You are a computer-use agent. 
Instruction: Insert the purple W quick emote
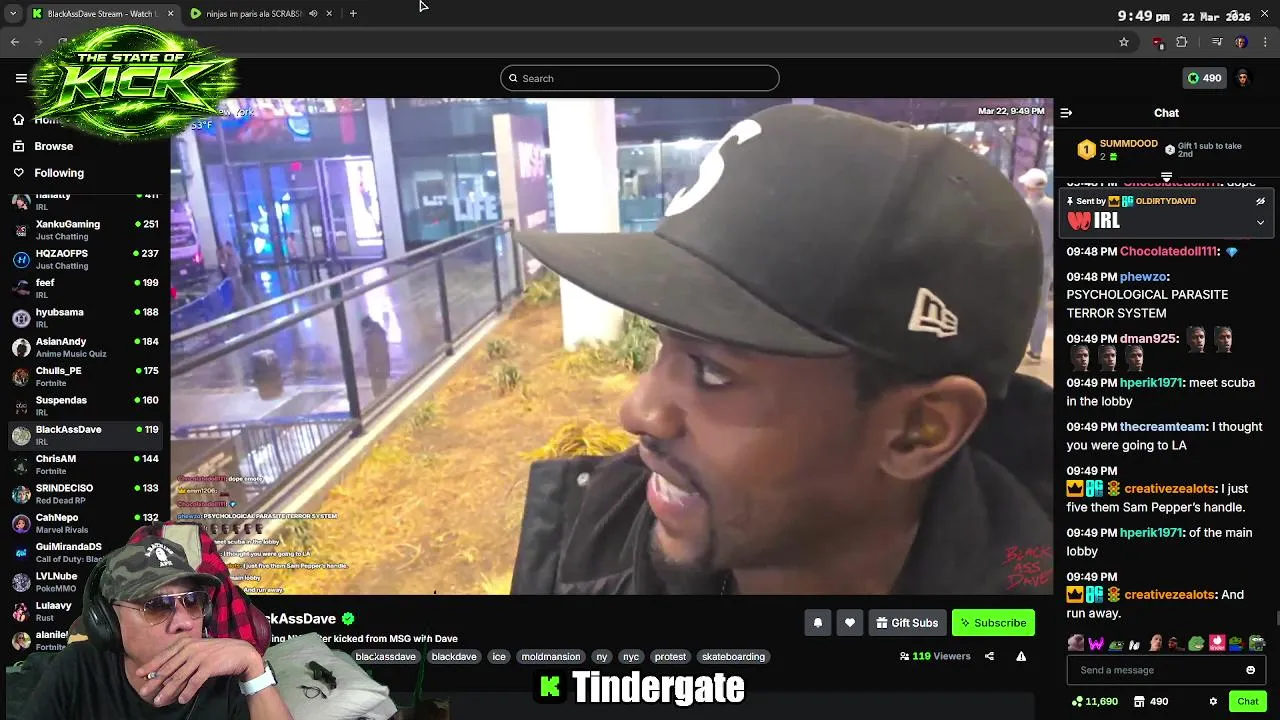tap(1096, 643)
